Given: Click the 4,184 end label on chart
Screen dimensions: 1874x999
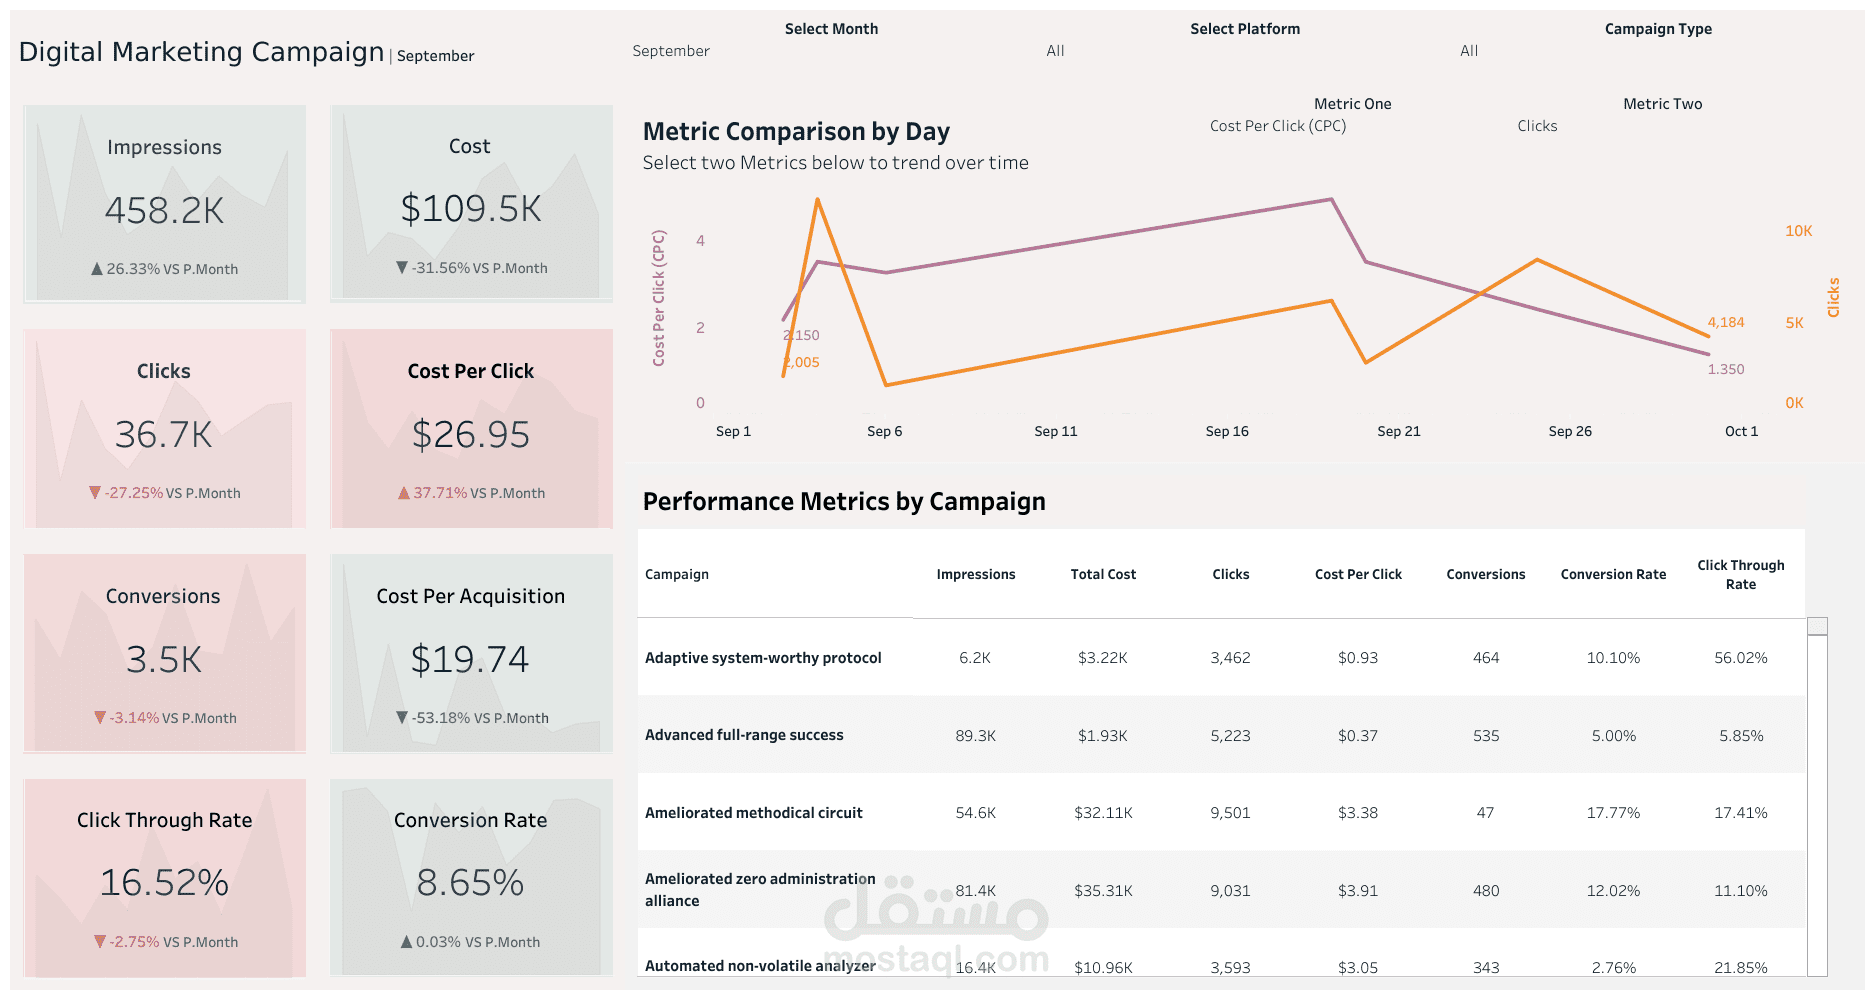Looking at the screenshot, I should pos(1726,322).
